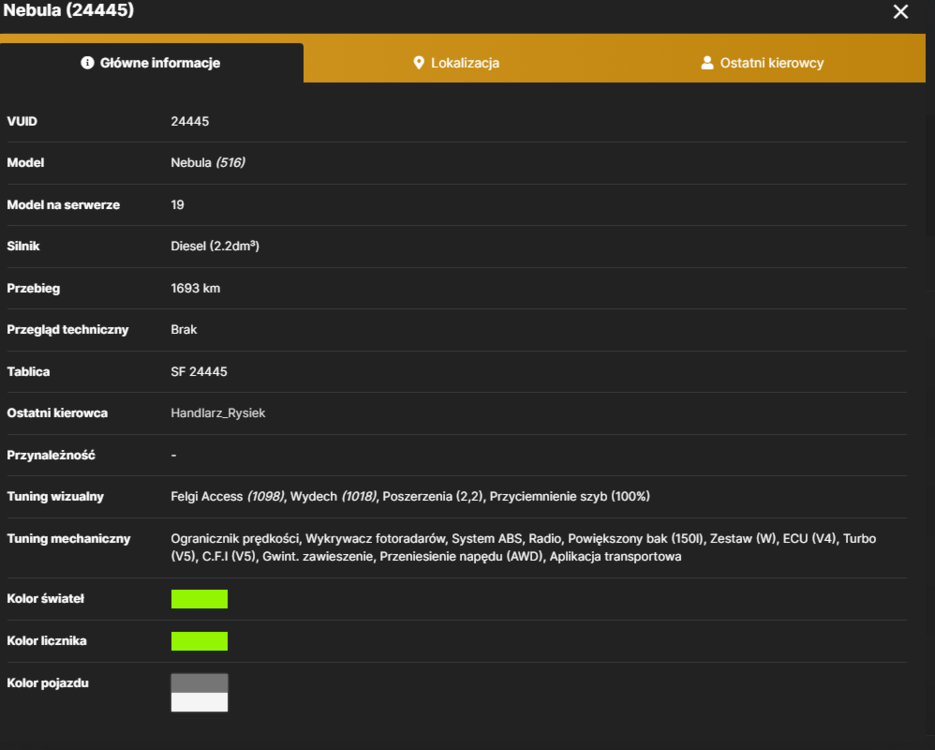This screenshot has width=935, height=750.
Task: Click the gray Kolor pojazdu swatch
Action: coord(199,683)
